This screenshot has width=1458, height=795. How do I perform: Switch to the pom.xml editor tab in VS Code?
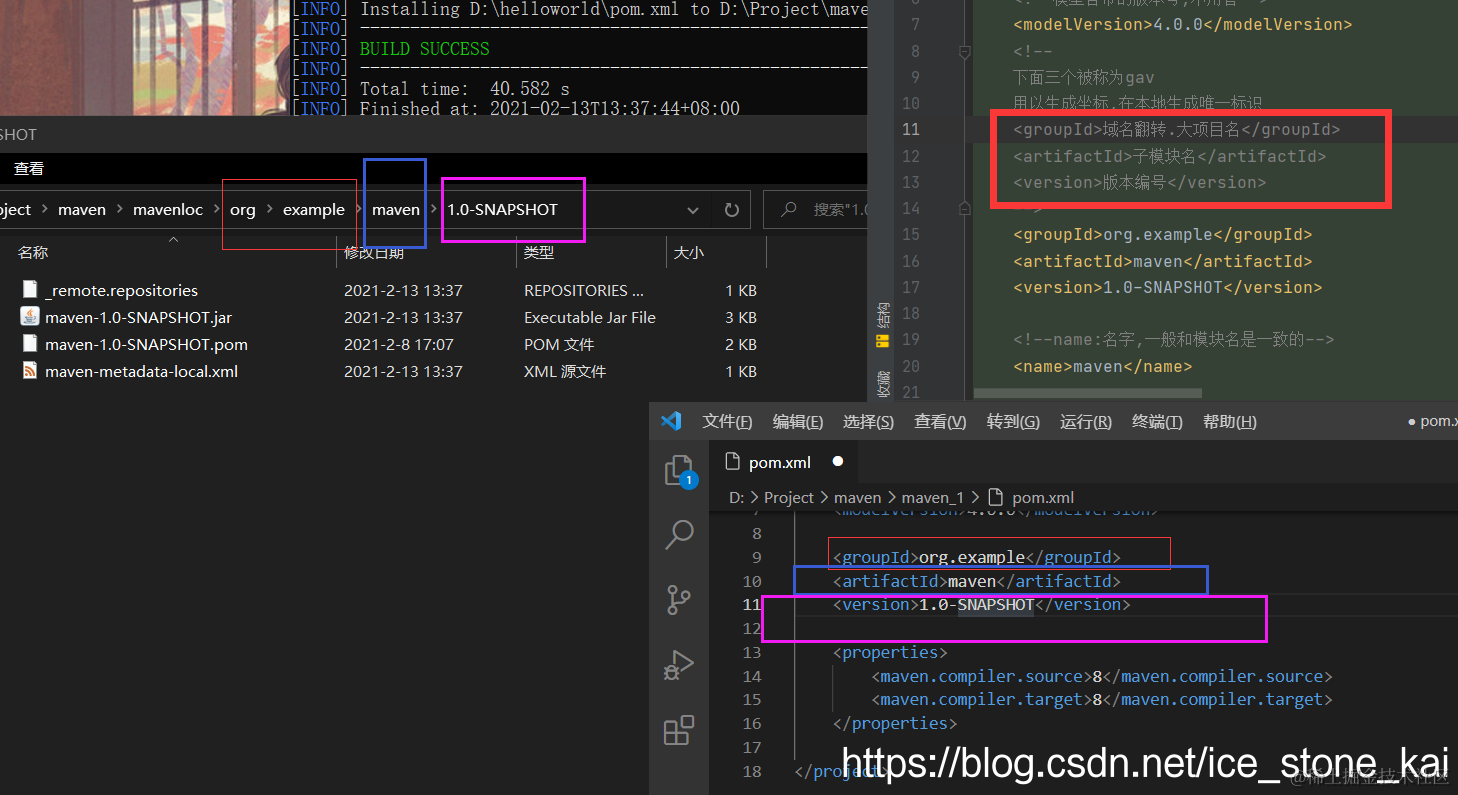coord(785,462)
